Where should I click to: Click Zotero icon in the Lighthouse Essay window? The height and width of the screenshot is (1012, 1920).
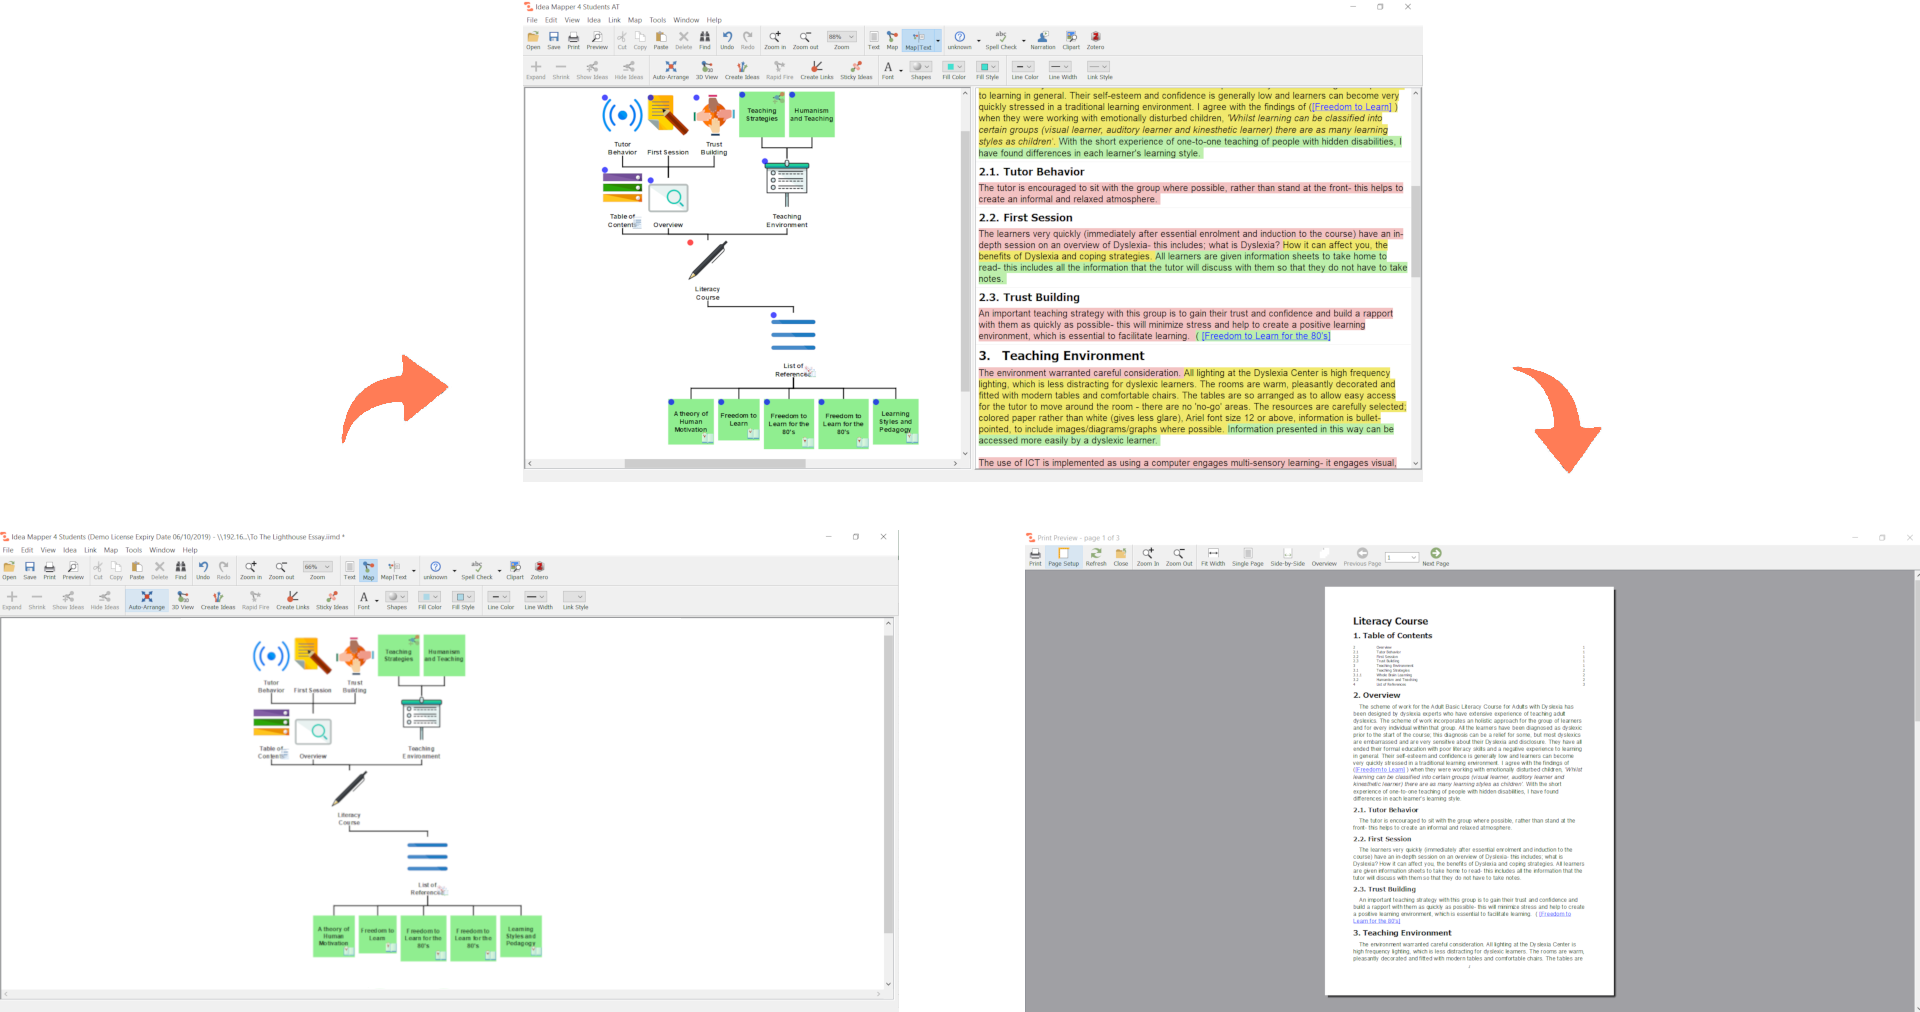tap(539, 570)
